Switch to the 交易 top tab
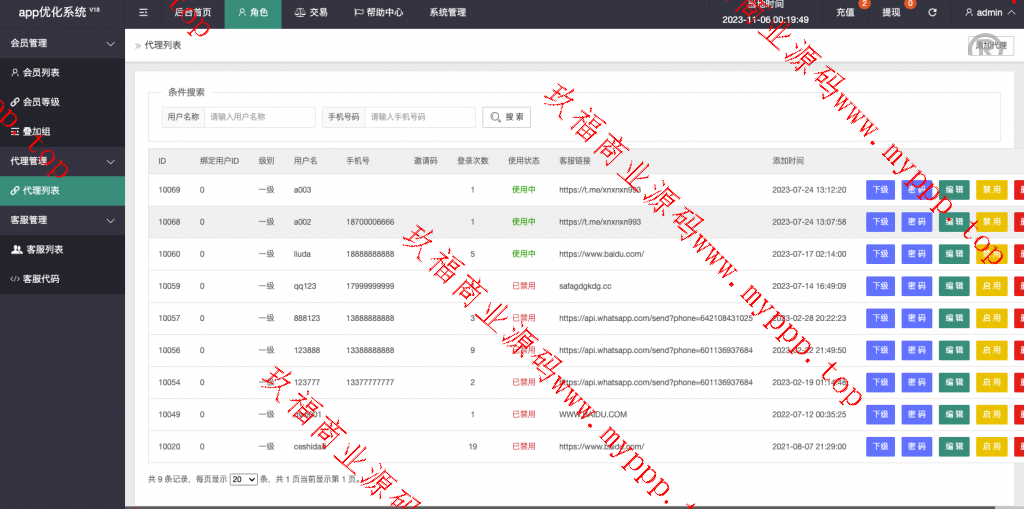 click(x=311, y=13)
